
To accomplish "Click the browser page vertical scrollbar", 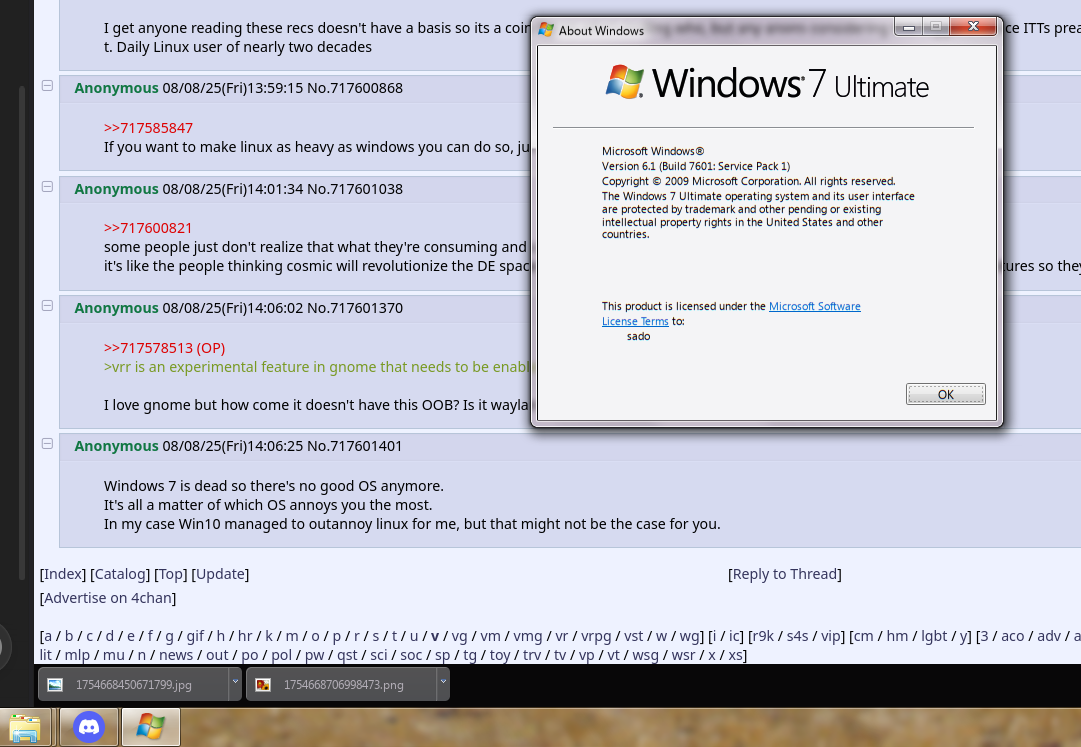I will pos(22,331).
